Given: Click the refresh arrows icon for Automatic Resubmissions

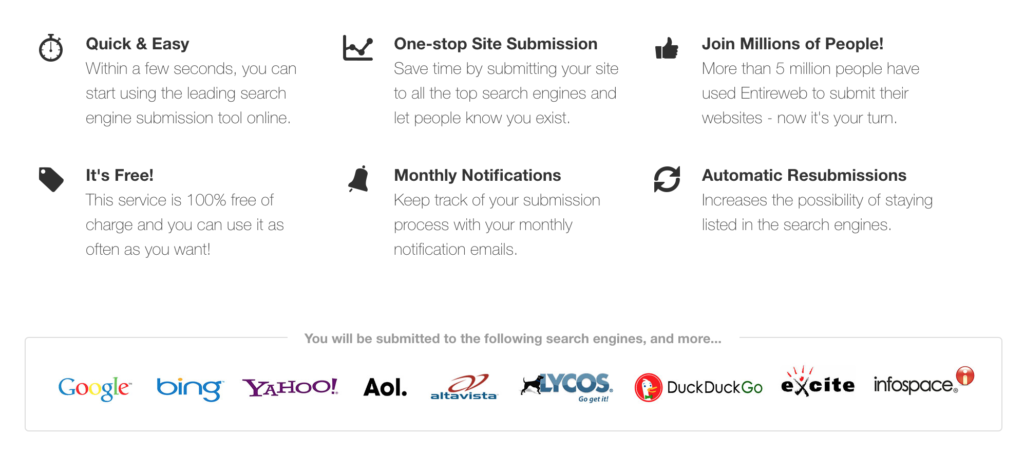Looking at the screenshot, I should [667, 179].
